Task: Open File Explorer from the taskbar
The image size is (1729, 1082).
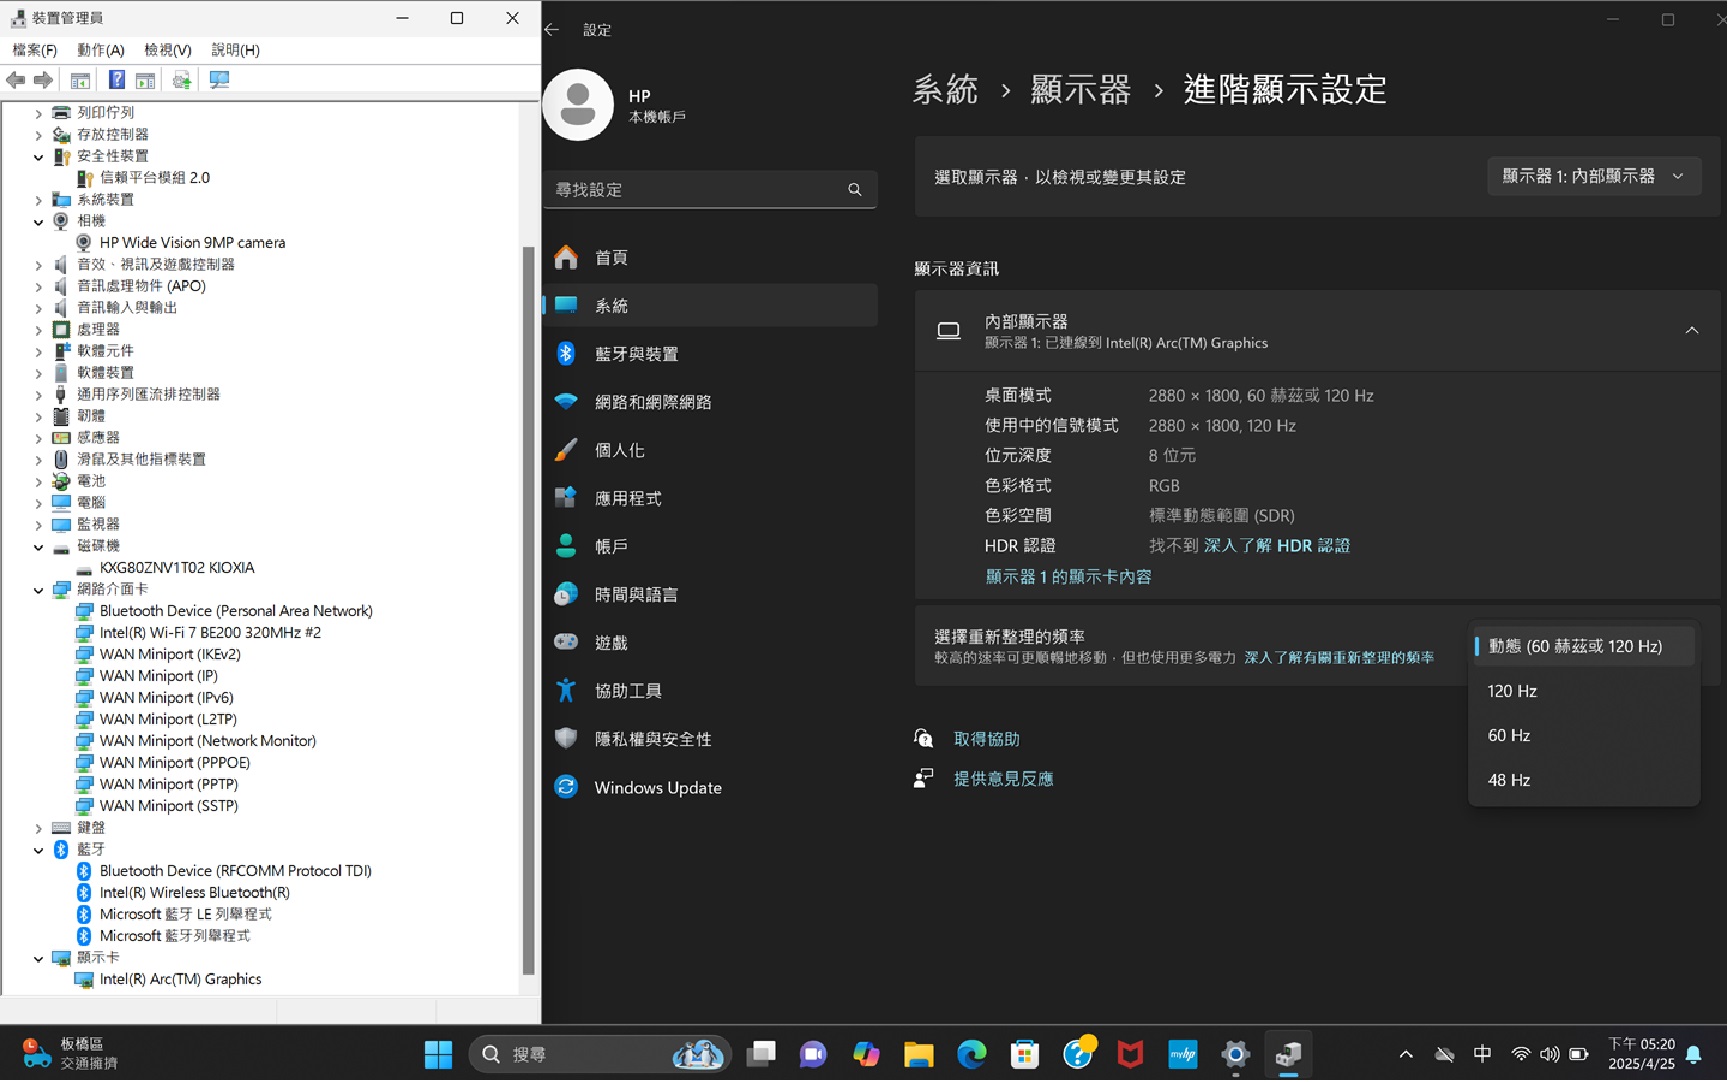Action: [918, 1055]
